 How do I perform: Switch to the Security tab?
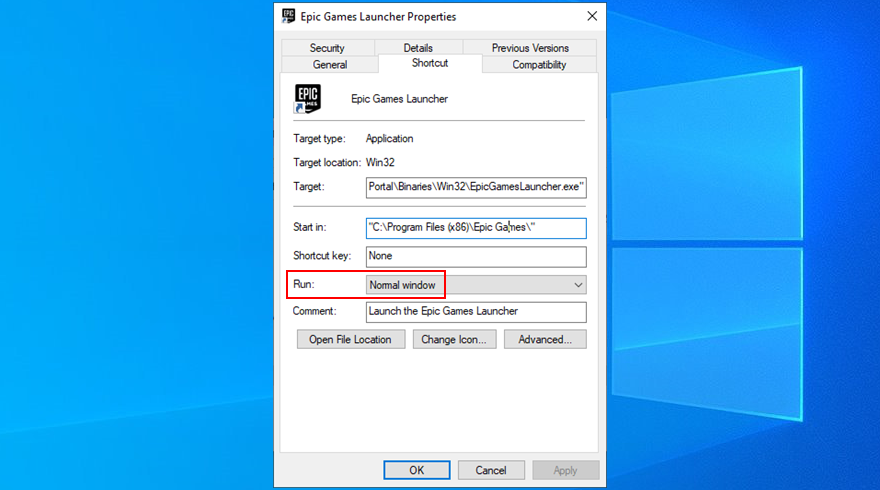[x=327, y=47]
